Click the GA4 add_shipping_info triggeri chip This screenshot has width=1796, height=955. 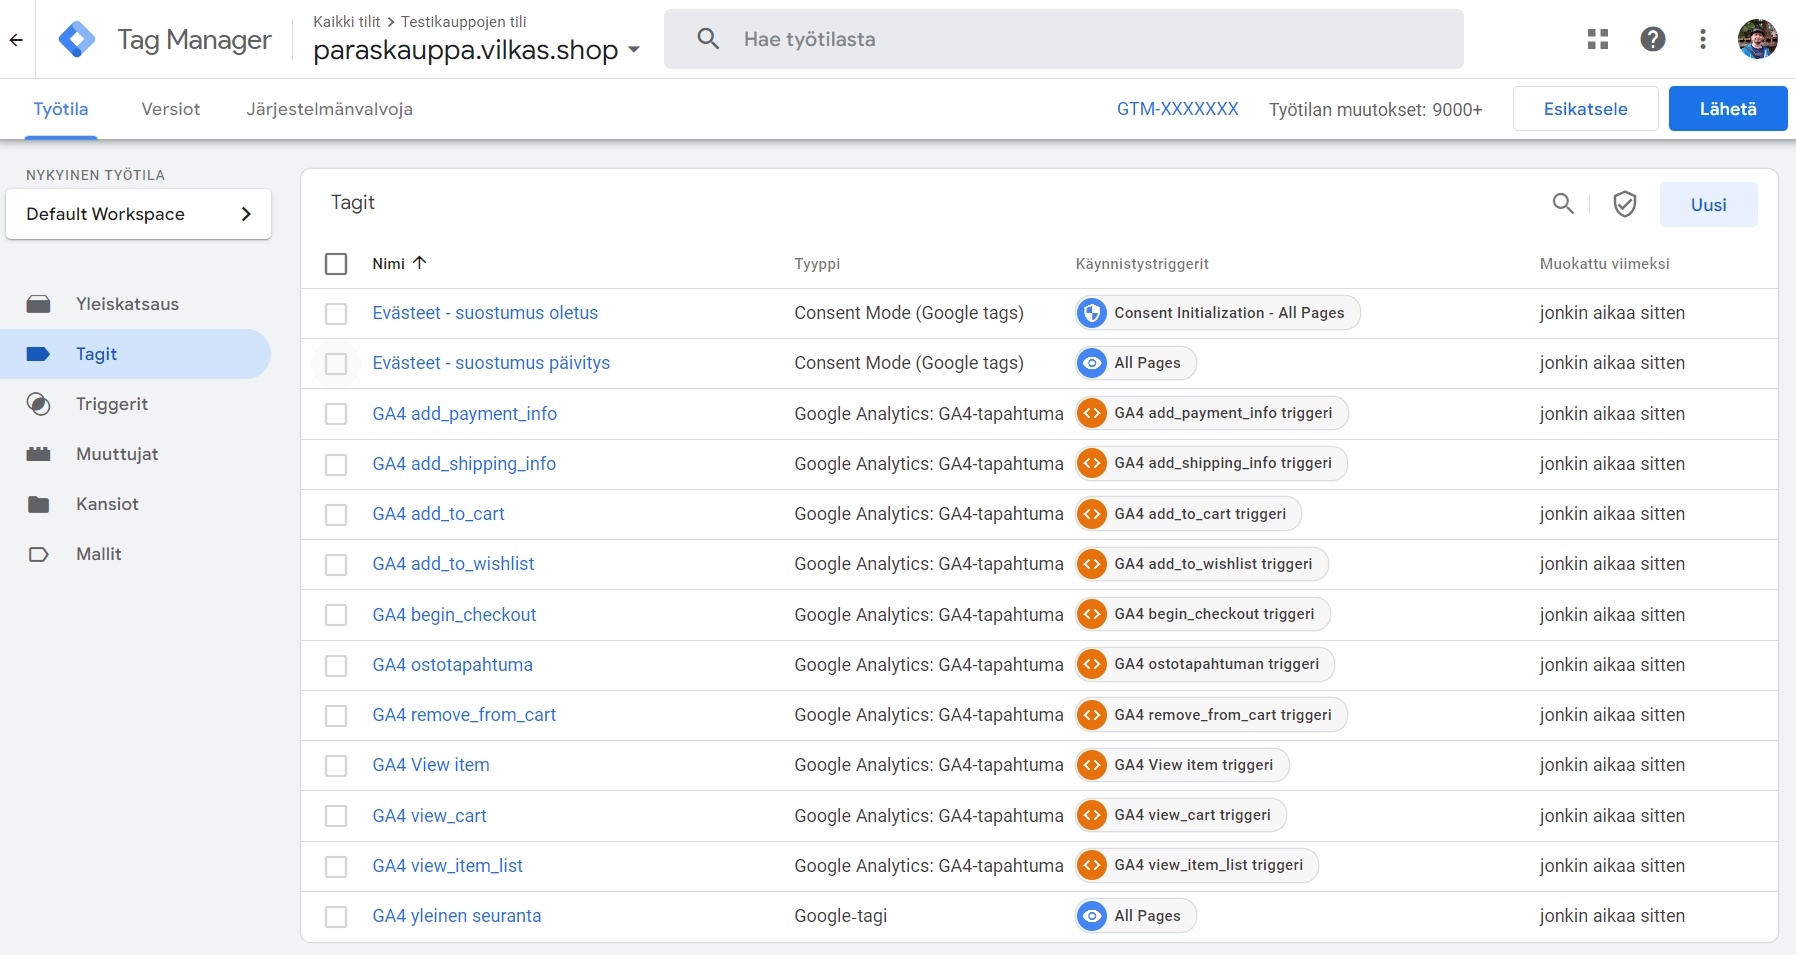(x=1212, y=463)
